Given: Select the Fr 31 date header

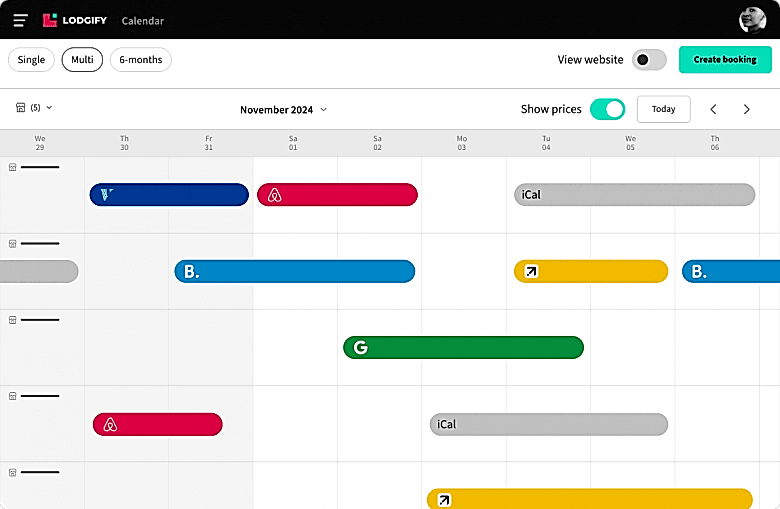Looking at the screenshot, I should click(208, 143).
